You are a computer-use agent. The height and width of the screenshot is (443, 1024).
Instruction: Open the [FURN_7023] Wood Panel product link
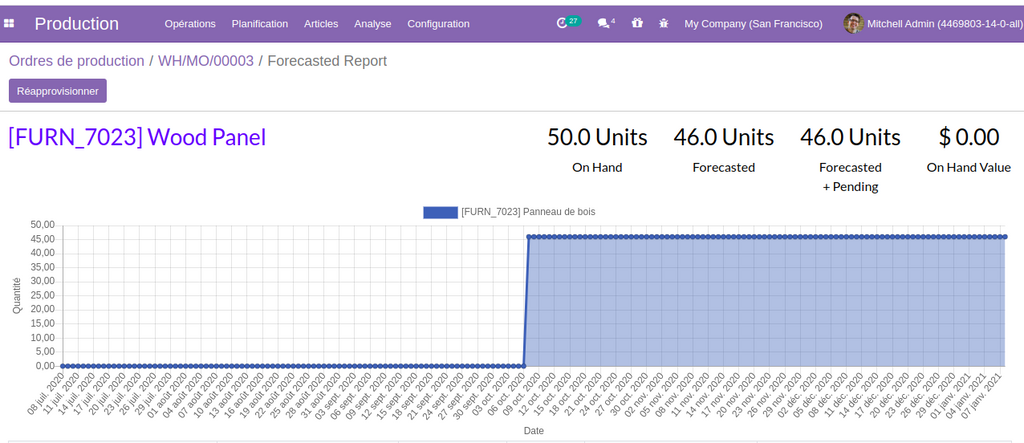tap(137, 137)
